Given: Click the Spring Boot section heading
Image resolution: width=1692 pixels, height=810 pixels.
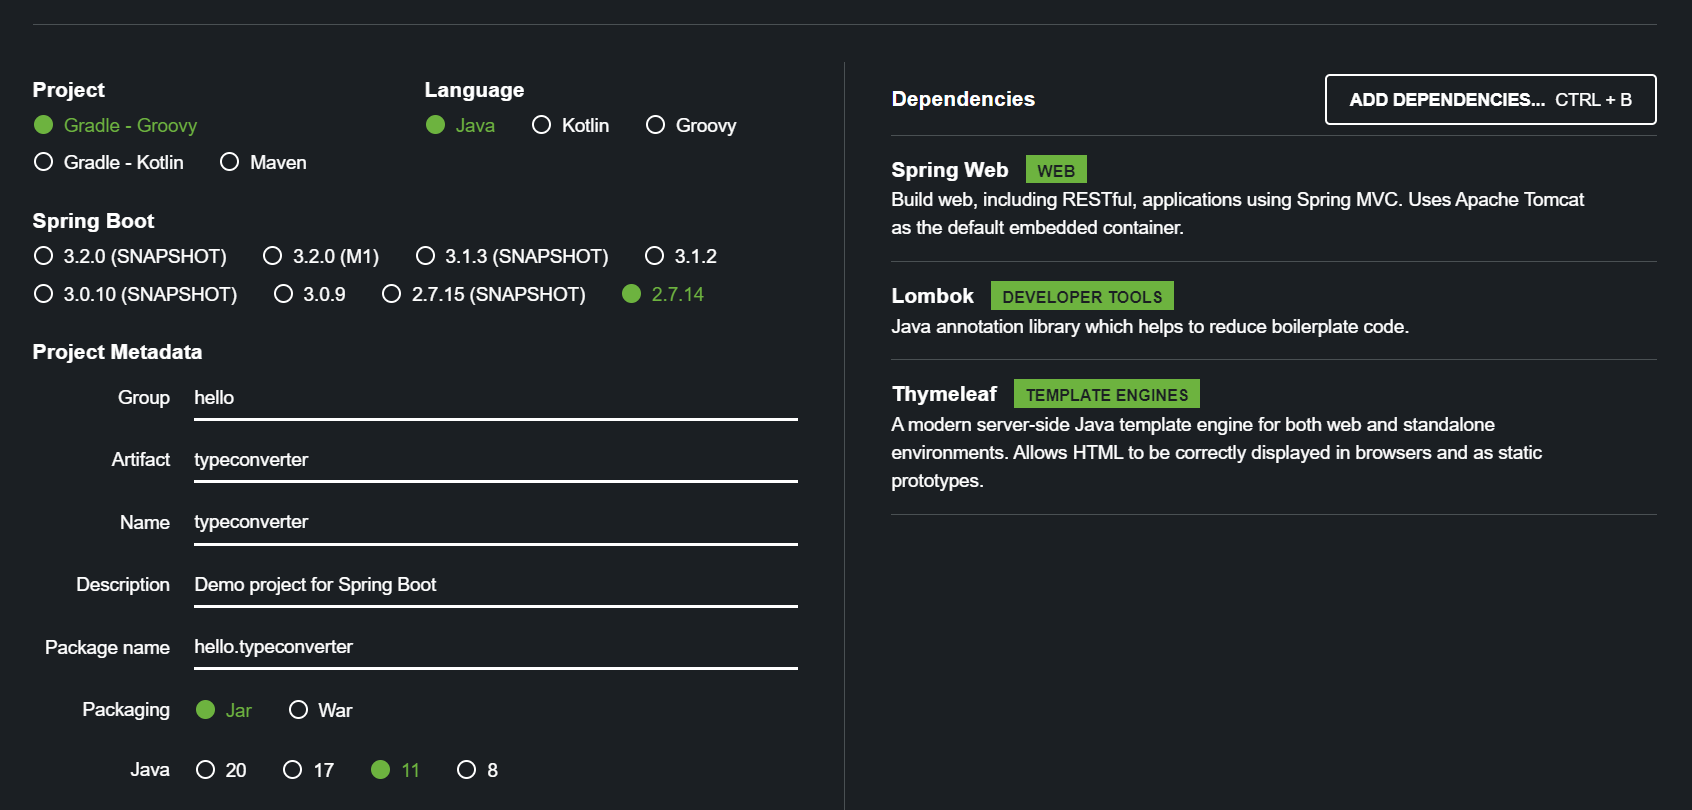Looking at the screenshot, I should 93,221.
